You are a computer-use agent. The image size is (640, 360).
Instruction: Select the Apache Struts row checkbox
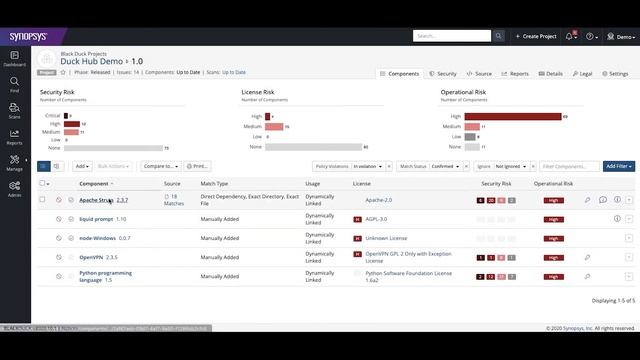[42, 200]
